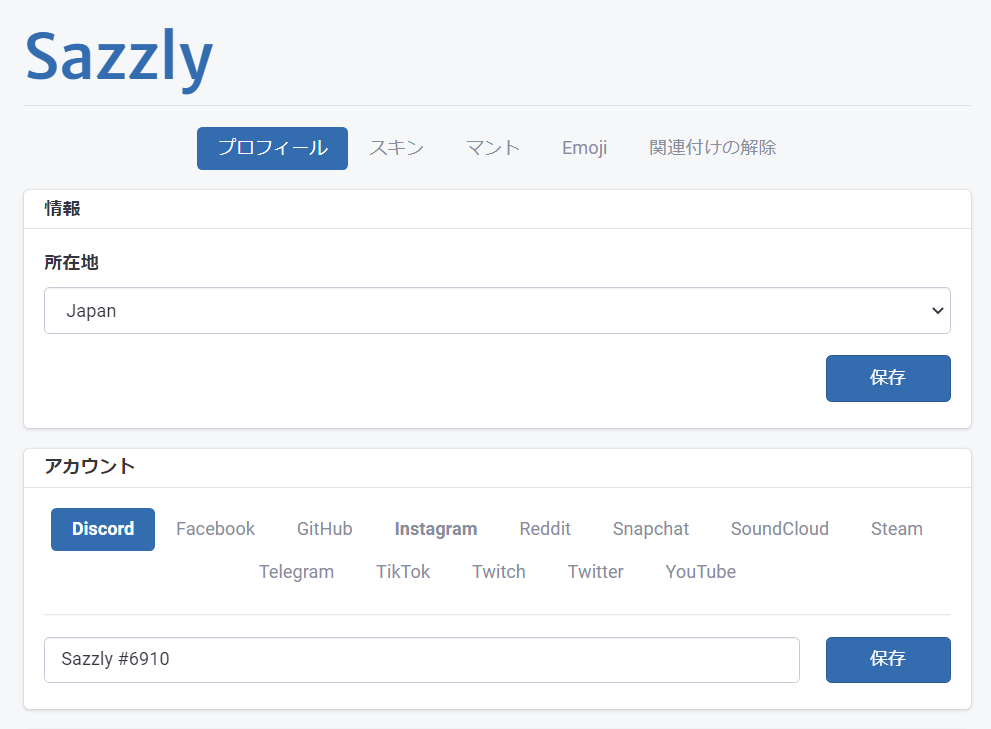
Task: Open the プロフィール tab
Action: 272,148
